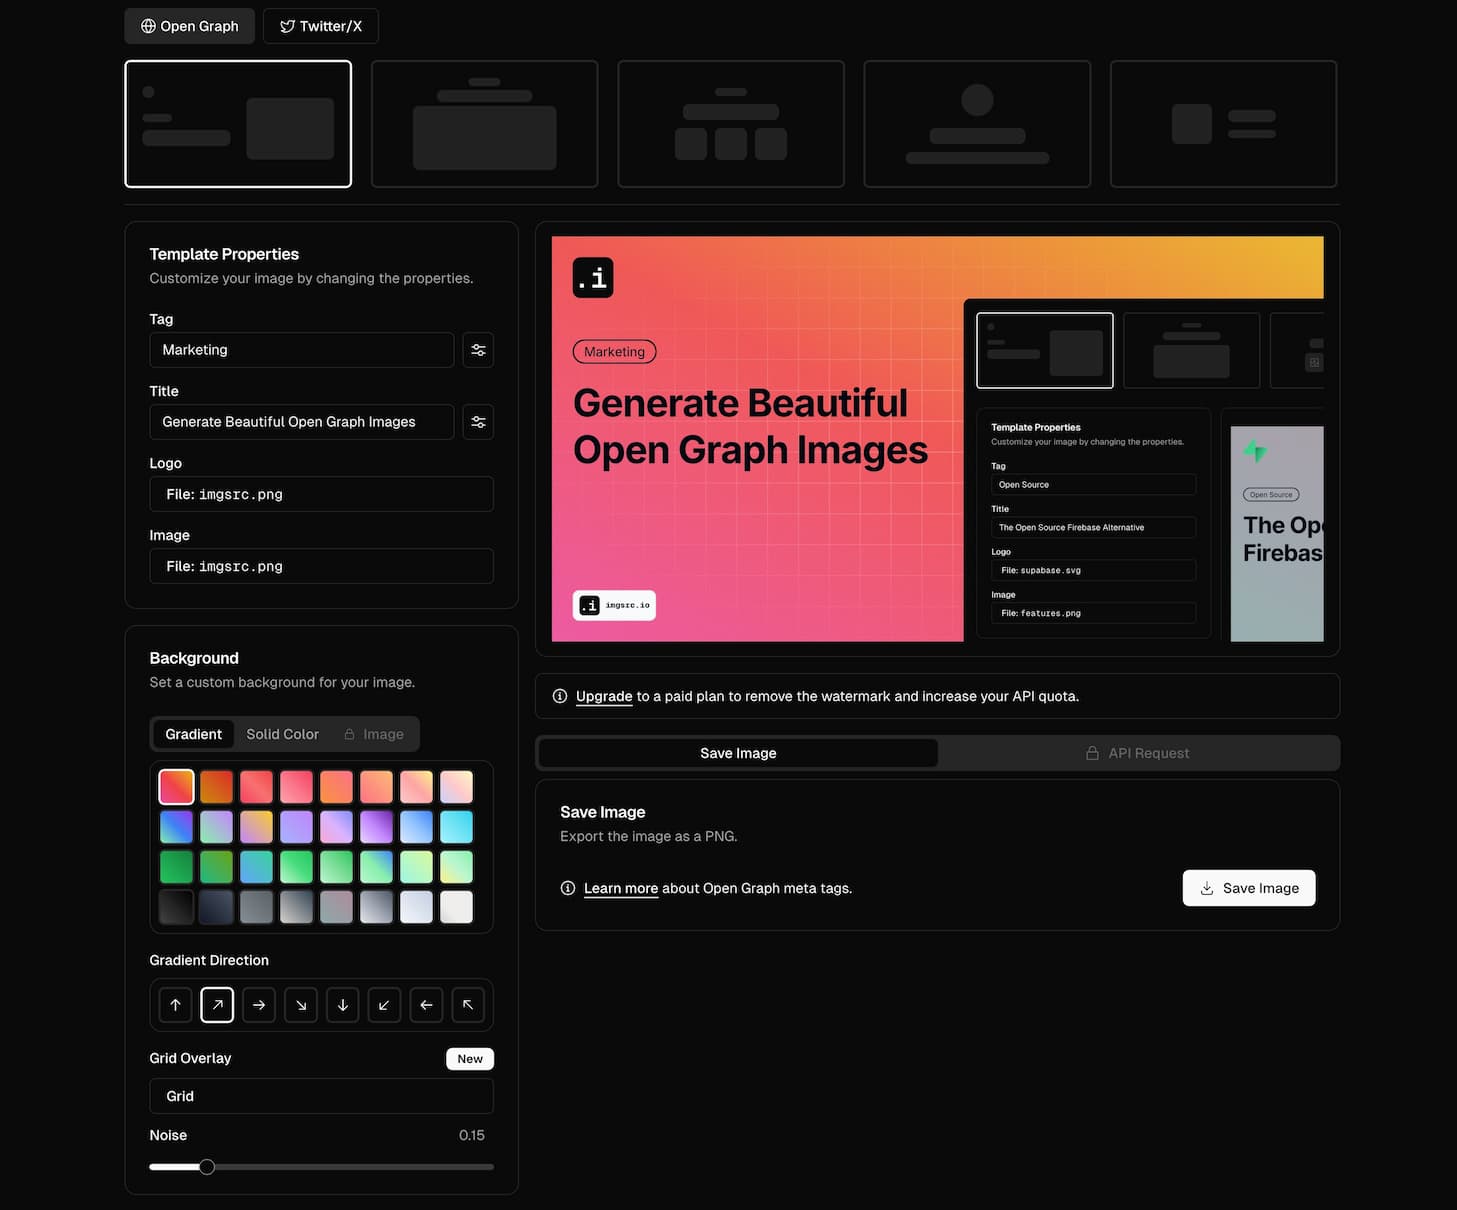
Task: Choose fourth template with avatar circle
Action: [977, 124]
